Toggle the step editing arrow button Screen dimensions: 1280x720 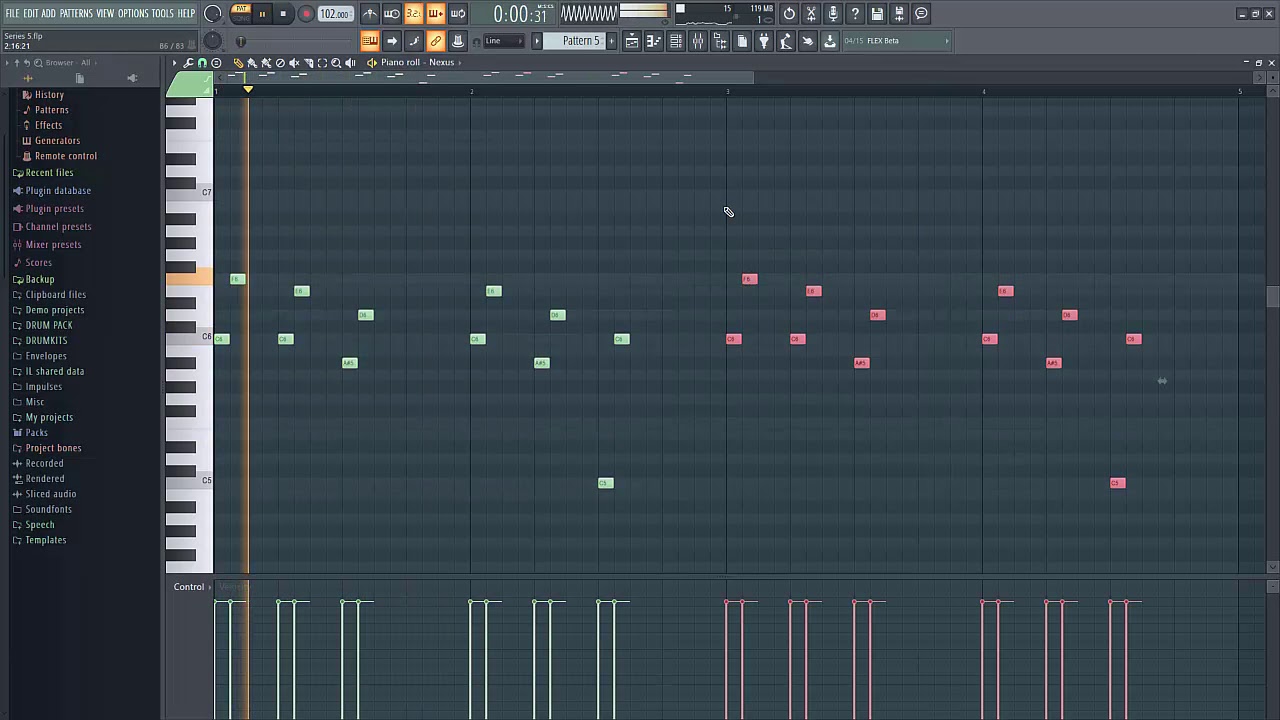pyautogui.click(x=392, y=41)
